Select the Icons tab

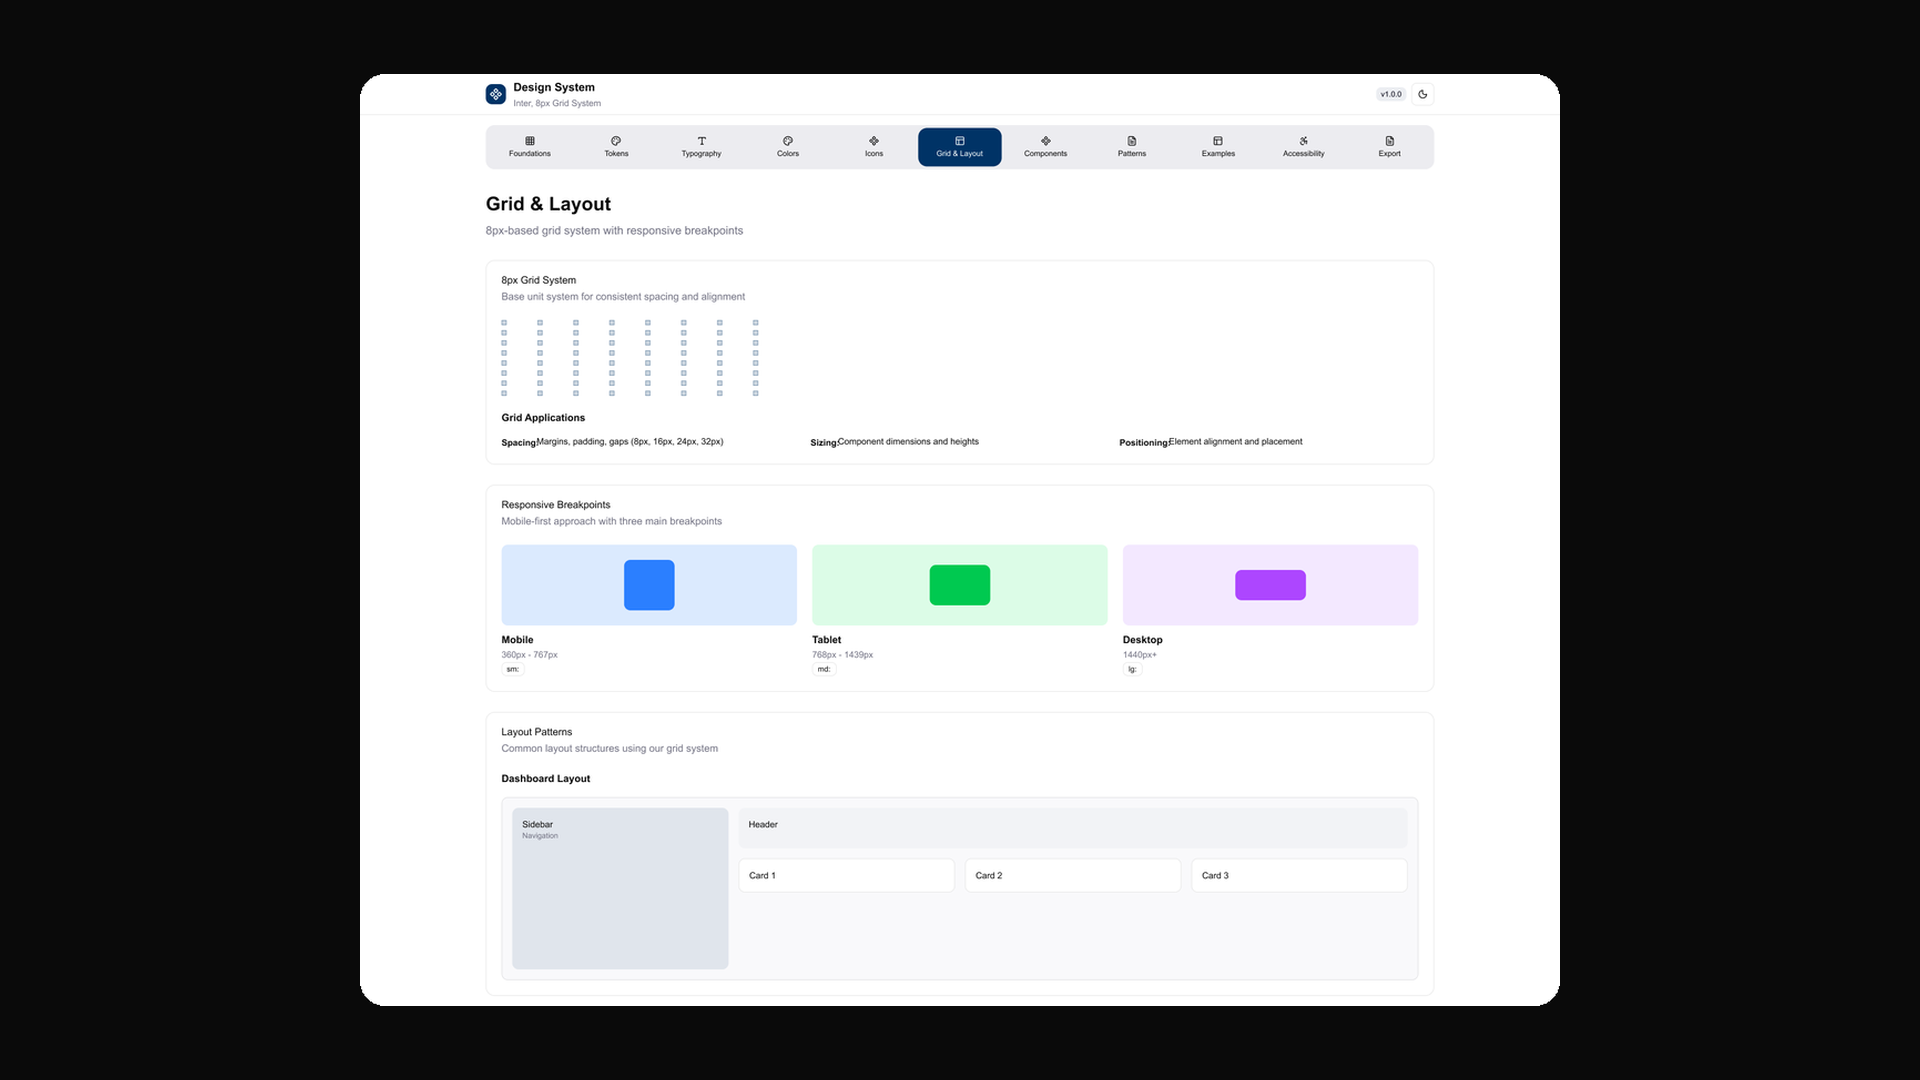coord(874,147)
